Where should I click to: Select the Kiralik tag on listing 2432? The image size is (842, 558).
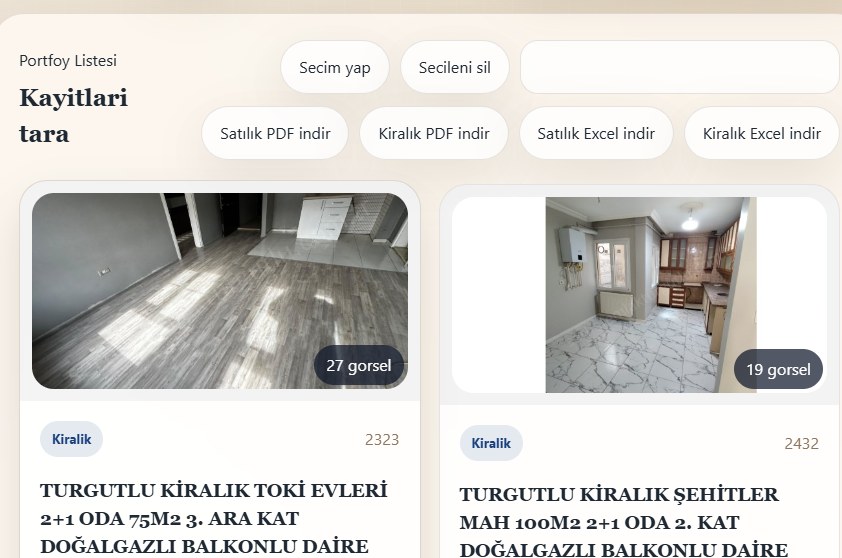[491, 443]
